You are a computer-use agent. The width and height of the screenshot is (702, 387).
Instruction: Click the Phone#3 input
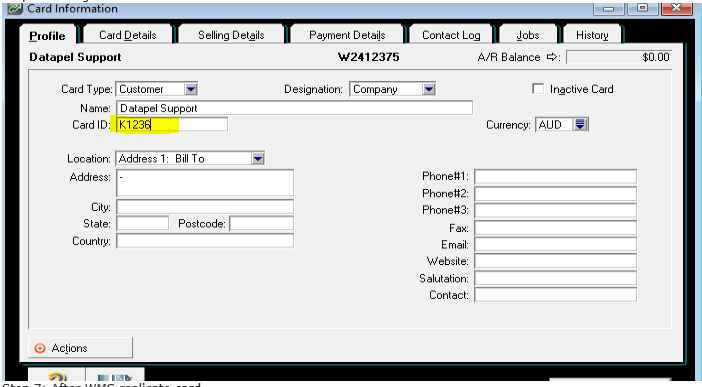pos(556,210)
